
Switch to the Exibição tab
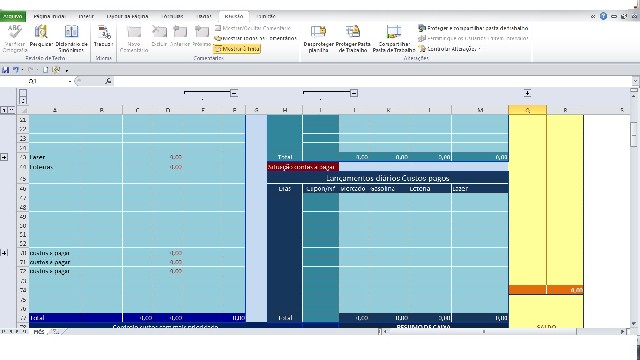coord(266,16)
